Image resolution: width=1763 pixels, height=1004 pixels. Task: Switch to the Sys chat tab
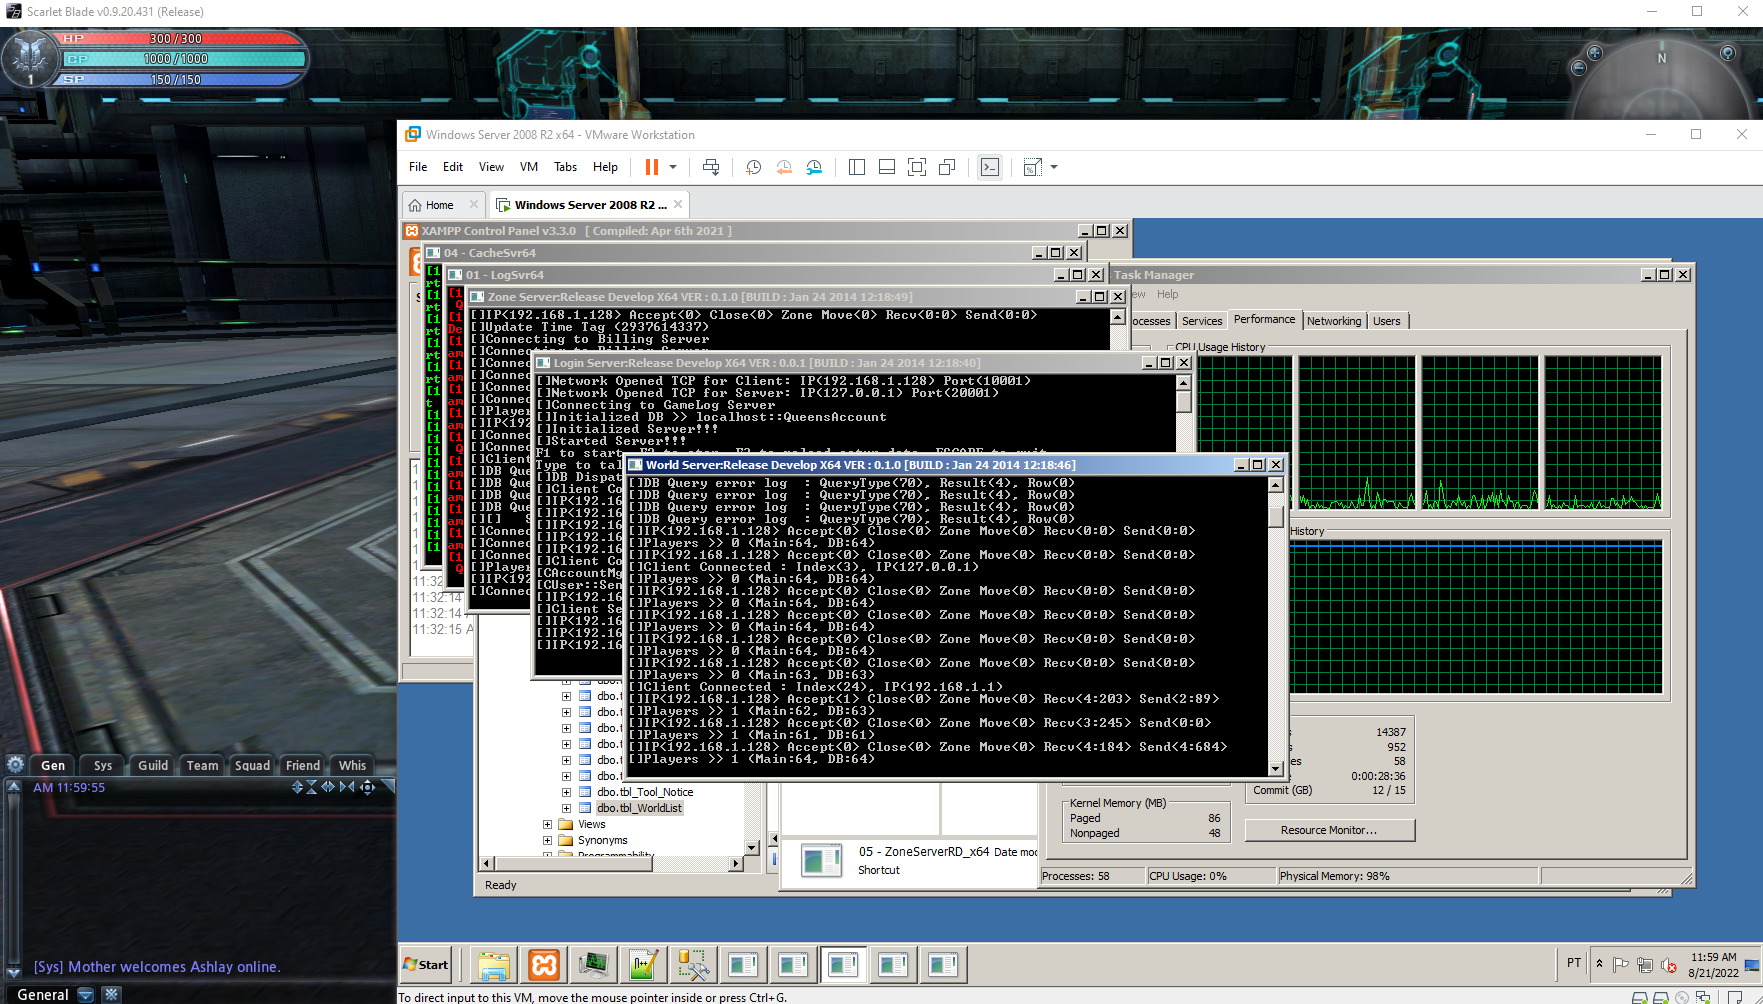(x=103, y=765)
